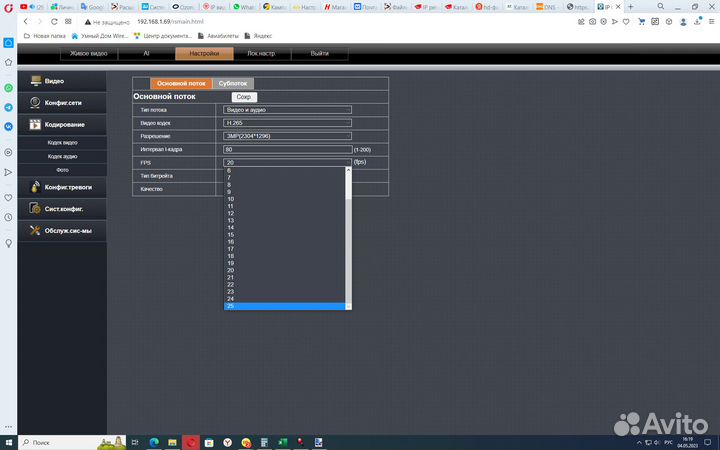Viewport: 720px width, 450px height.
Task: Click the FPS list scrollbar
Action: (348, 240)
